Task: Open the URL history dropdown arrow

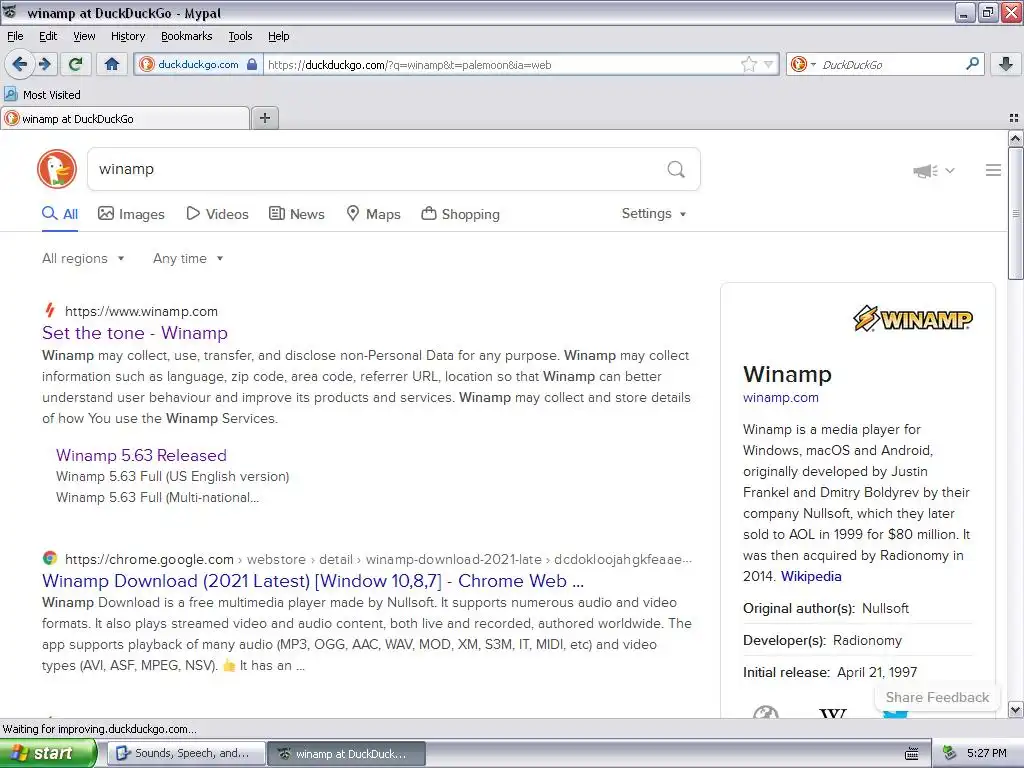Action: [x=769, y=64]
